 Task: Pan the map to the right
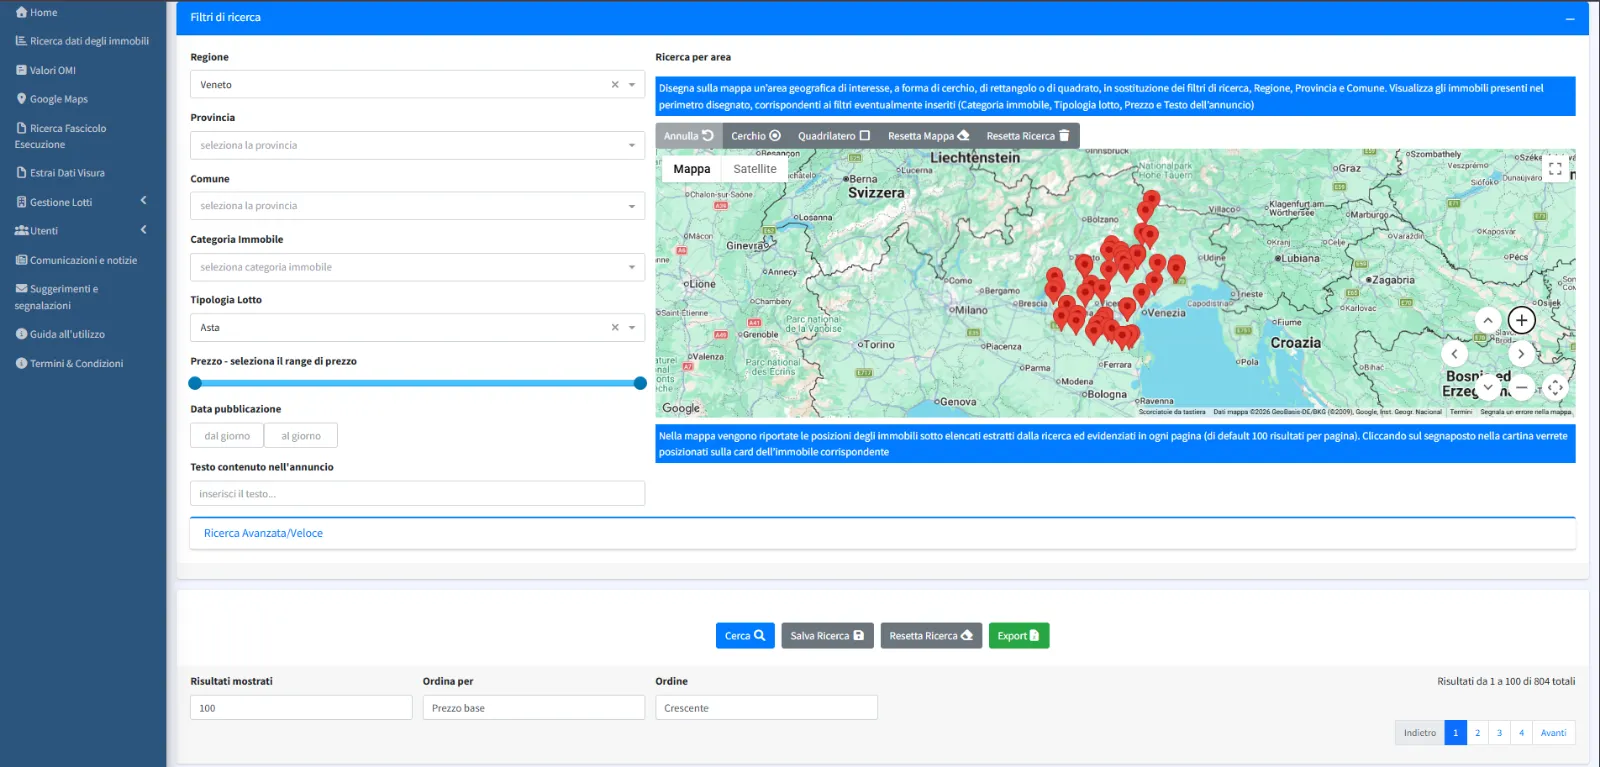(1521, 353)
